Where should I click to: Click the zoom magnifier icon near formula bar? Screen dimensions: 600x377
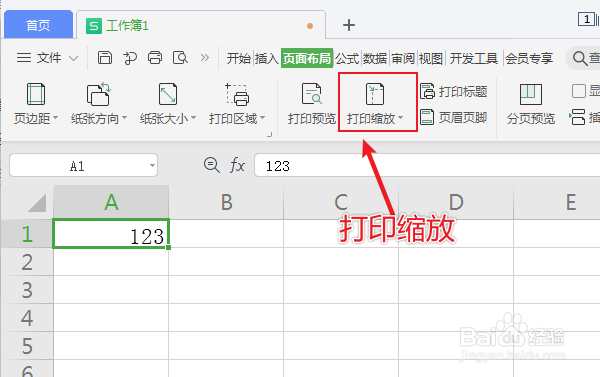click(x=211, y=165)
